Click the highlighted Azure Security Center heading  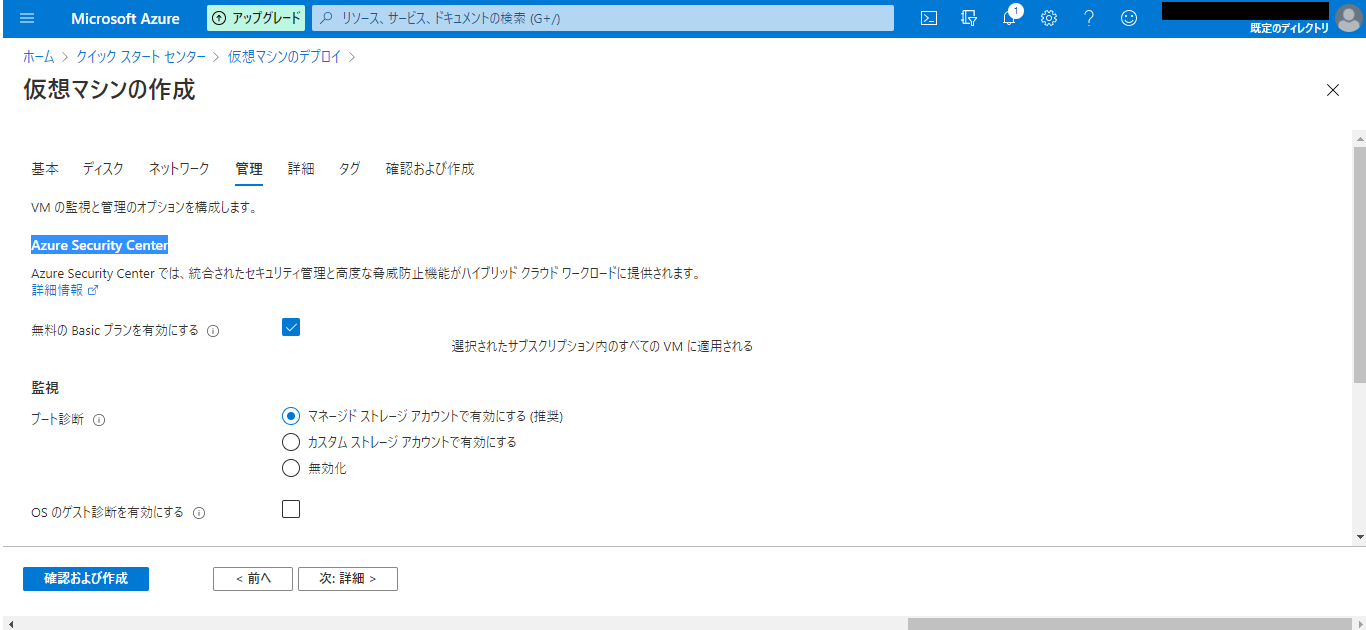point(100,245)
